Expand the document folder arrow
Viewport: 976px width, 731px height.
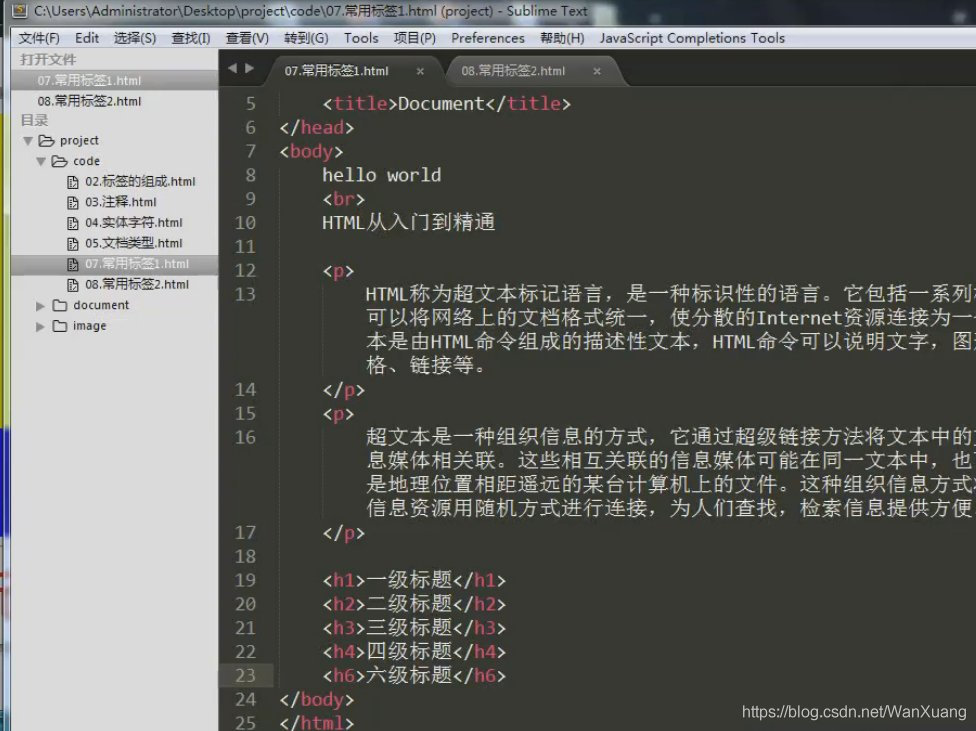click(x=41, y=305)
